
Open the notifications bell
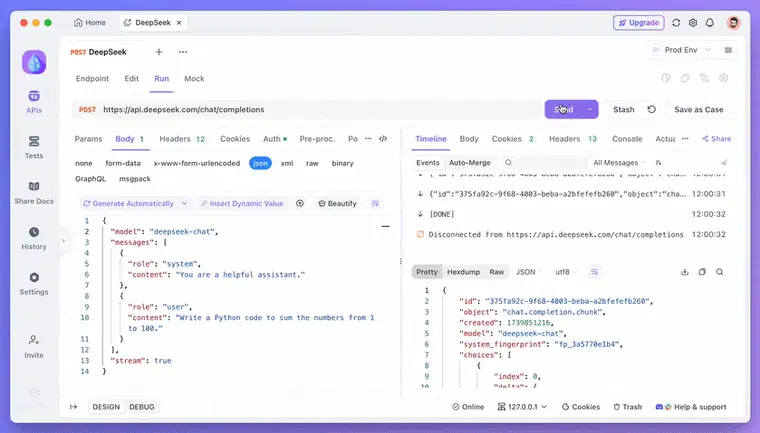tap(710, 23)
